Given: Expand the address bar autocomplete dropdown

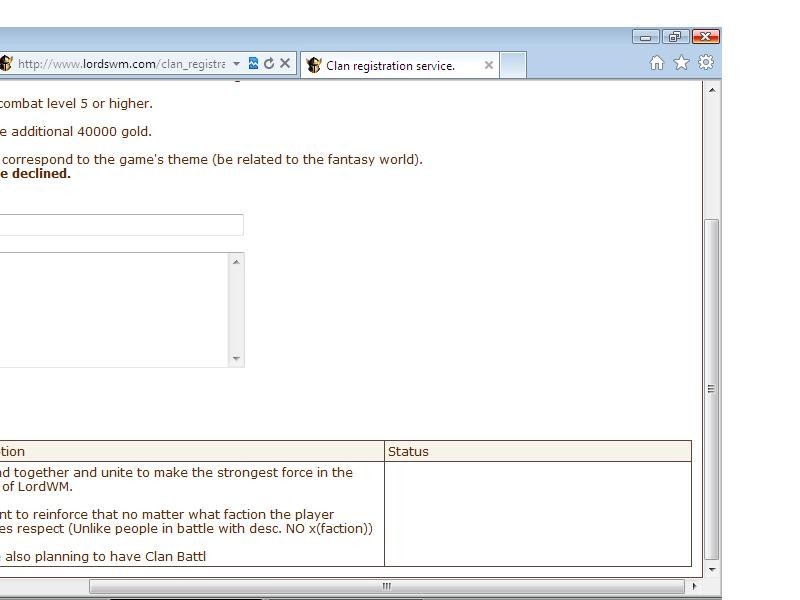Looking at the screenshot, I should coord(236,64).
